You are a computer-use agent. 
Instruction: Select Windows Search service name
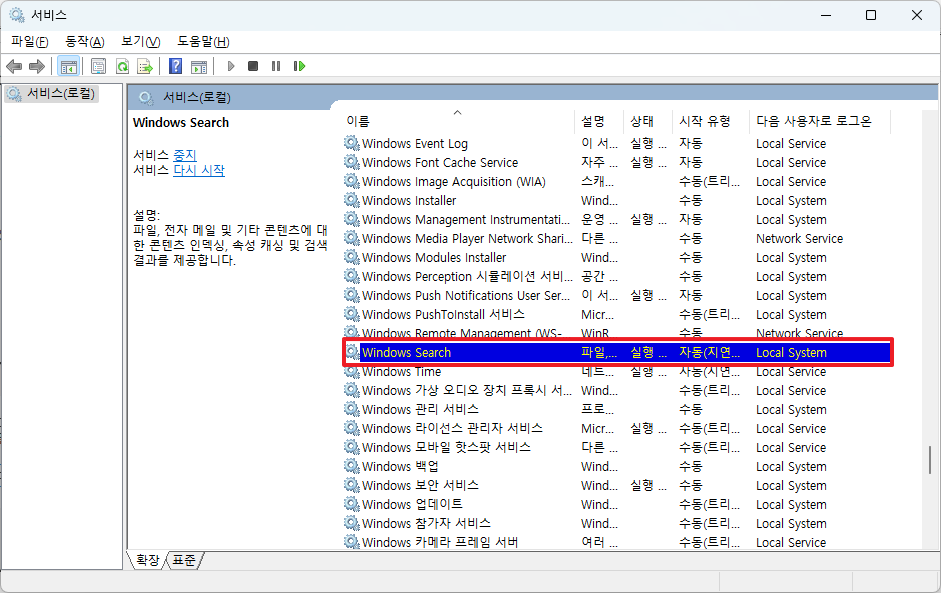tap(406, 352)
